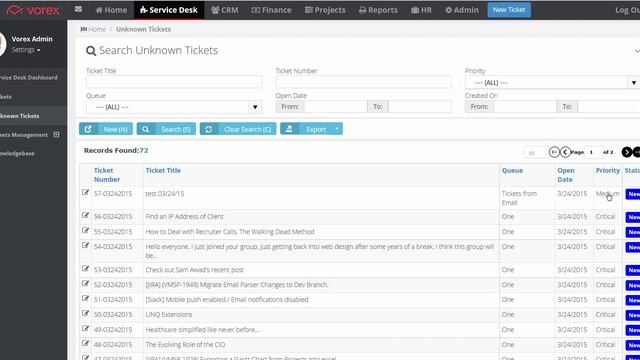640x360 pixels.
Task: Edit ticket 50-03242015 via pencil icon
Action: coord(85,313)
